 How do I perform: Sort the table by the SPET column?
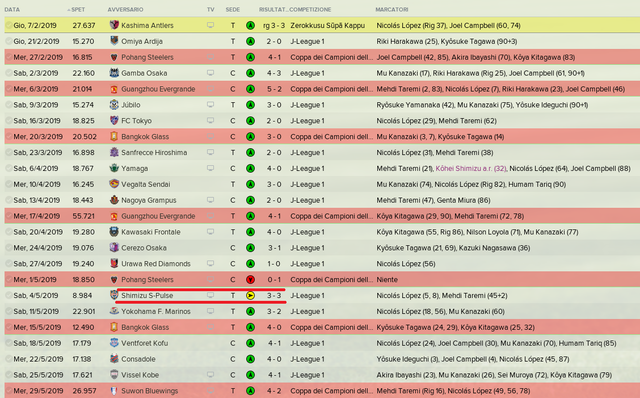[x=78, y=9]
